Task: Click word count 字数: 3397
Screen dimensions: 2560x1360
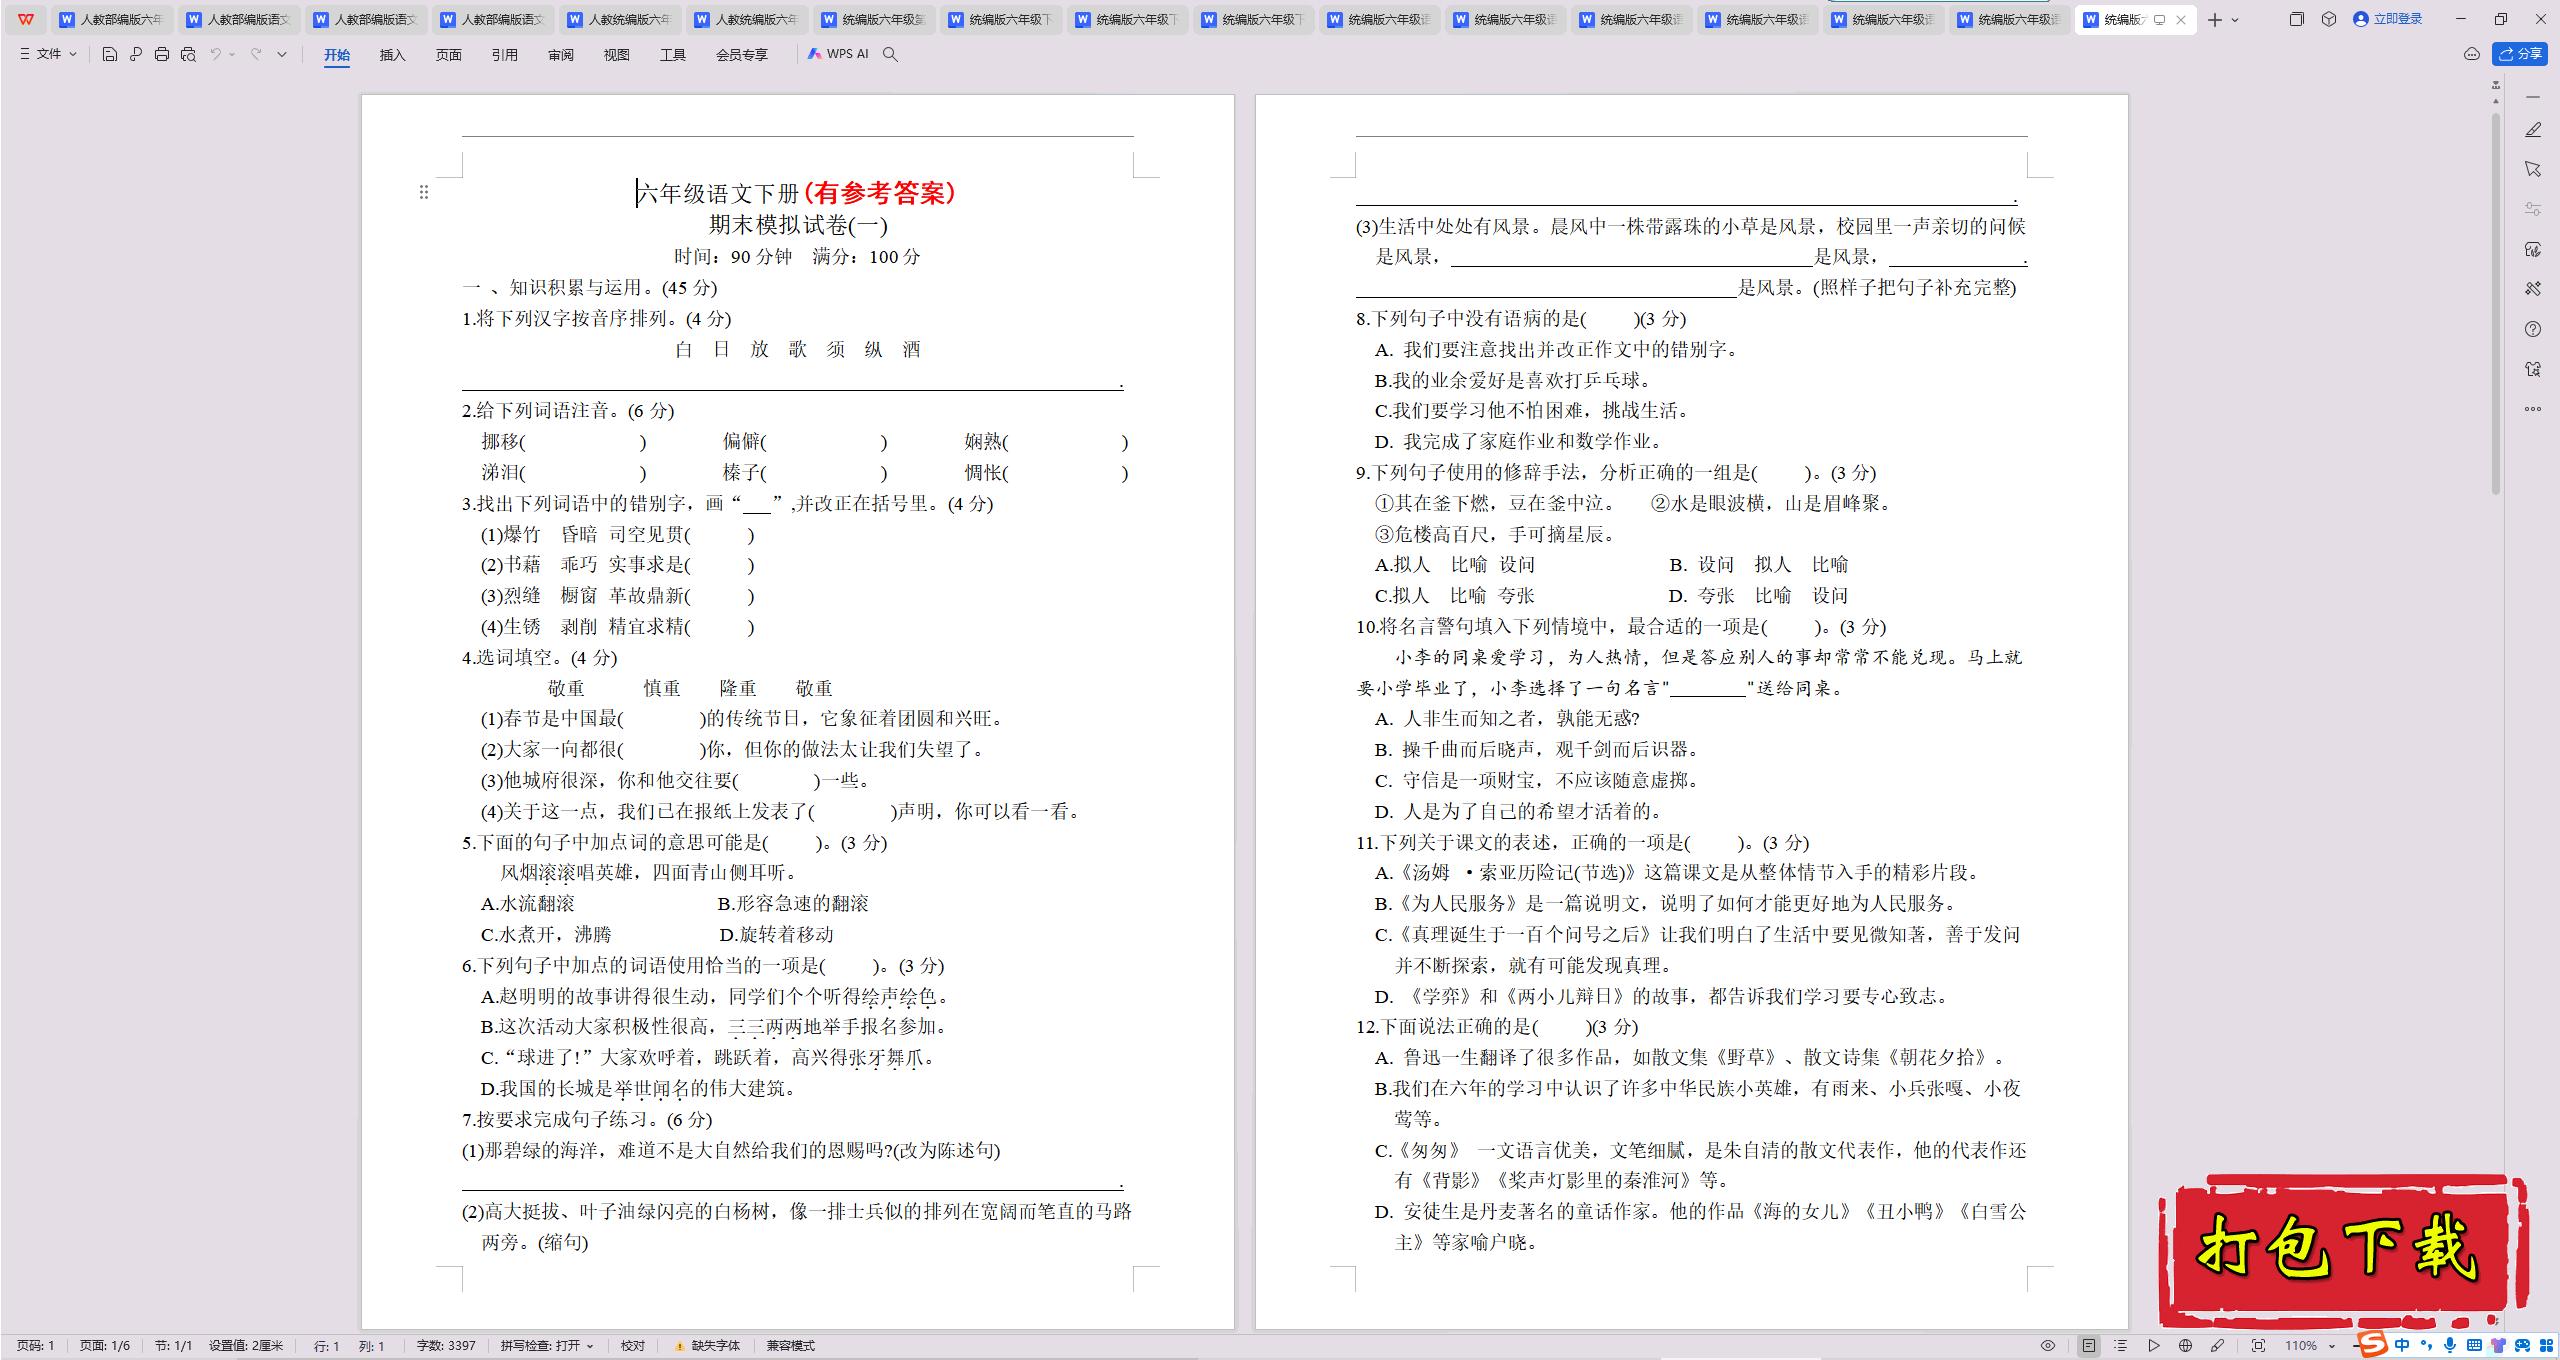Action: 446,1346
